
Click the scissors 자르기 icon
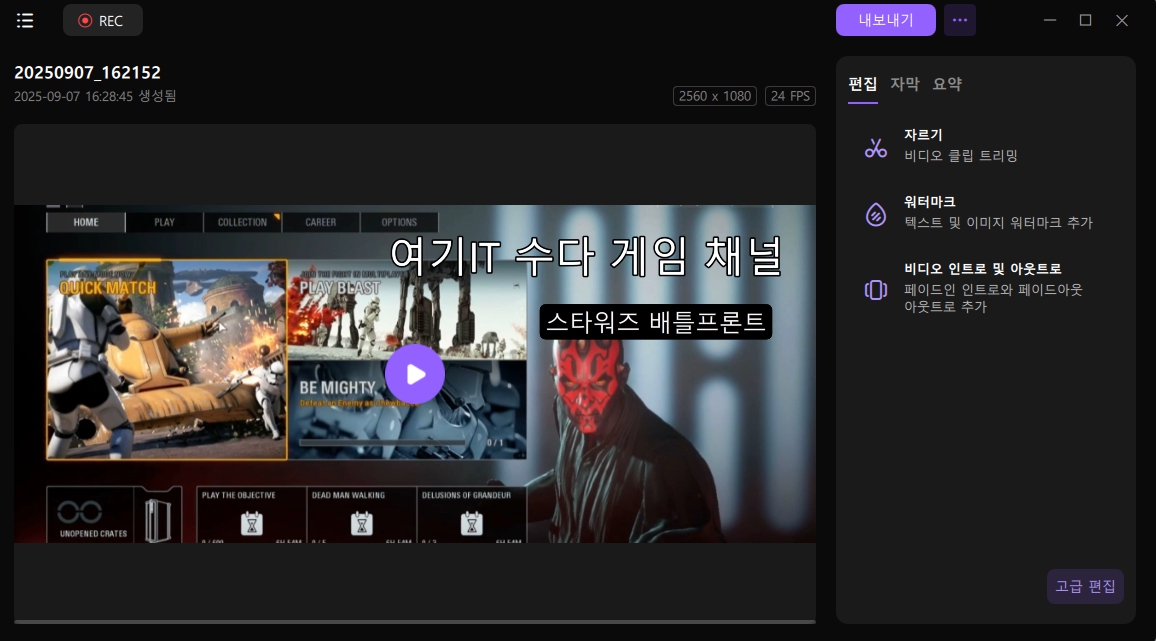pos(876,148)
